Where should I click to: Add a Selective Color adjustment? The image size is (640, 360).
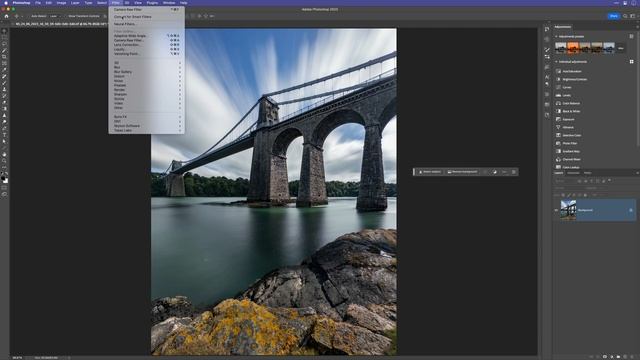[x=571, y=135]
